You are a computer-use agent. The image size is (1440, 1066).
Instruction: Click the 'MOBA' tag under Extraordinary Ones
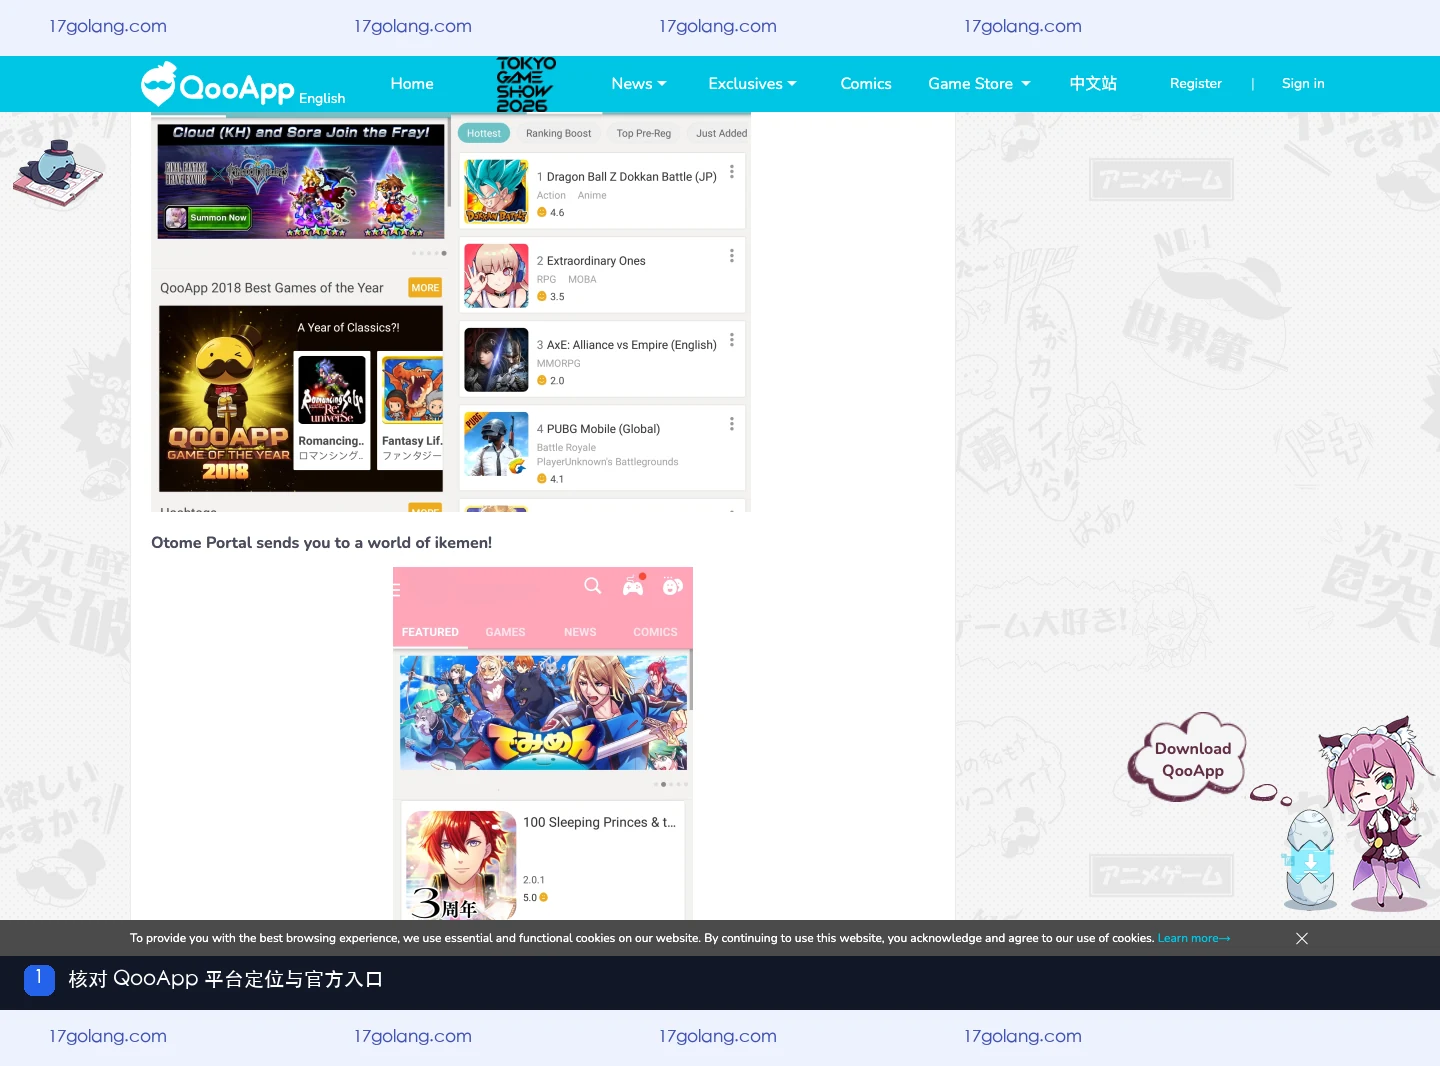582,280
